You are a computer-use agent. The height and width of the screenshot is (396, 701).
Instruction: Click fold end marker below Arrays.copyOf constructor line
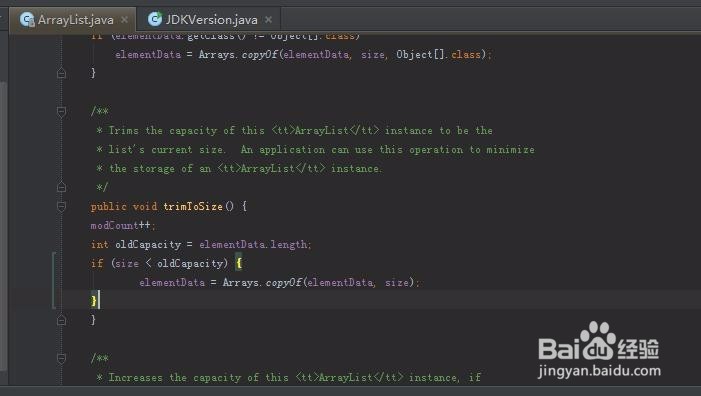(x=62, y=73)
